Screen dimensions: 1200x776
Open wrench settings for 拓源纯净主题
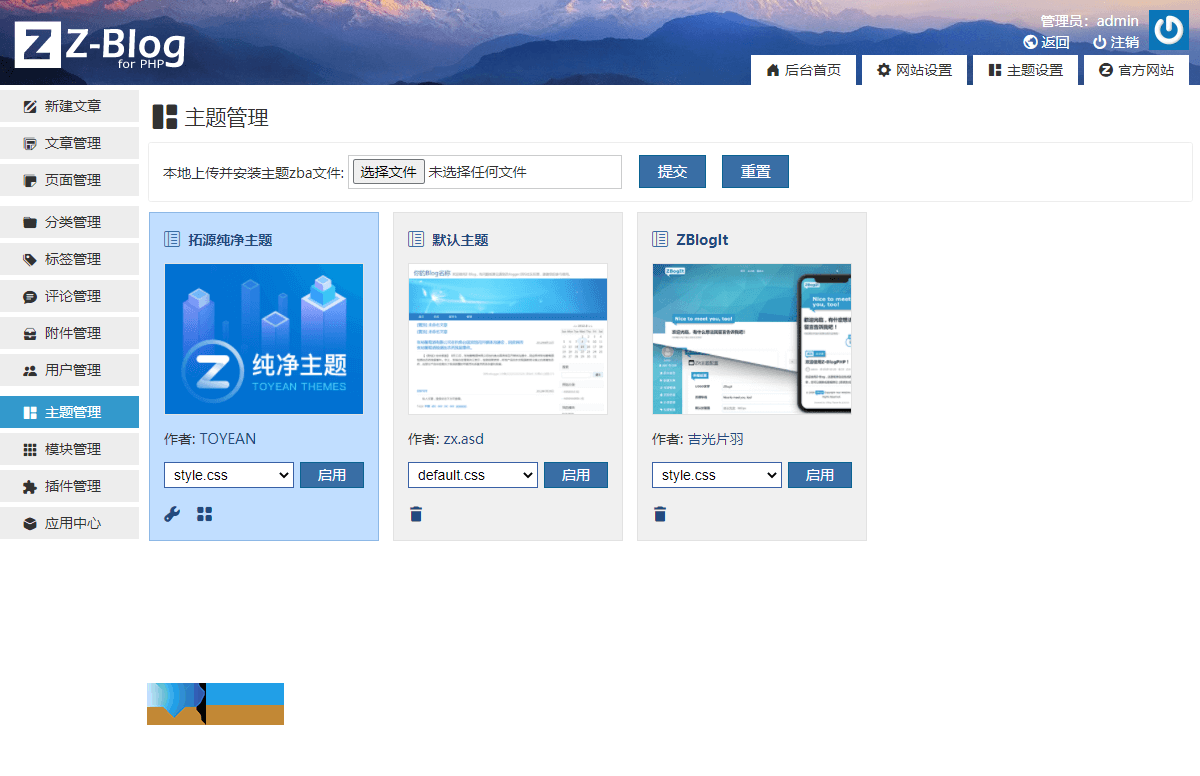(172, 514)
